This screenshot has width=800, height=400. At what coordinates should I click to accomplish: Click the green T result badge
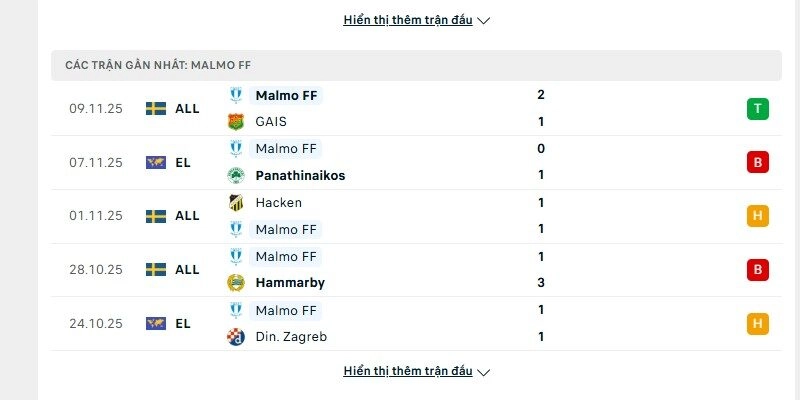coord(757,109)
